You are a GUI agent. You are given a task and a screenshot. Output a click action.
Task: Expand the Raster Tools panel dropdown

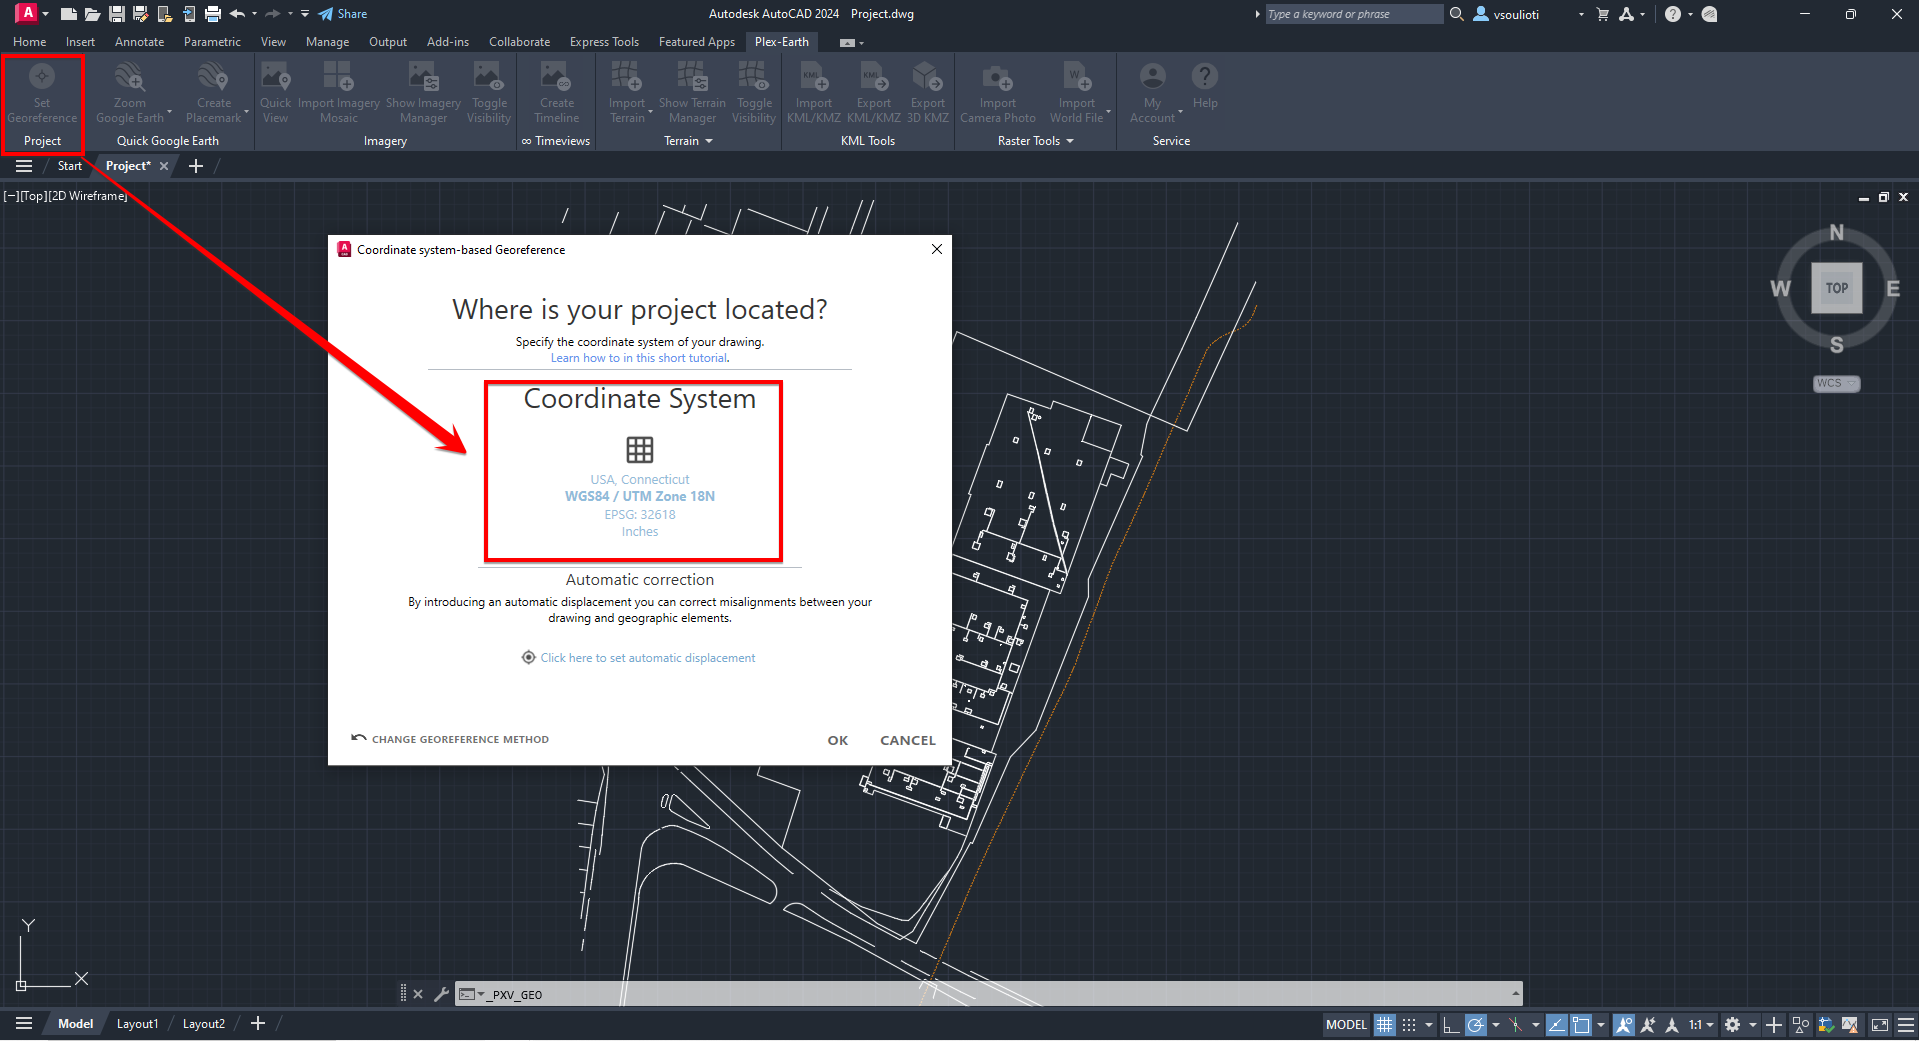tap(1067, 141)
